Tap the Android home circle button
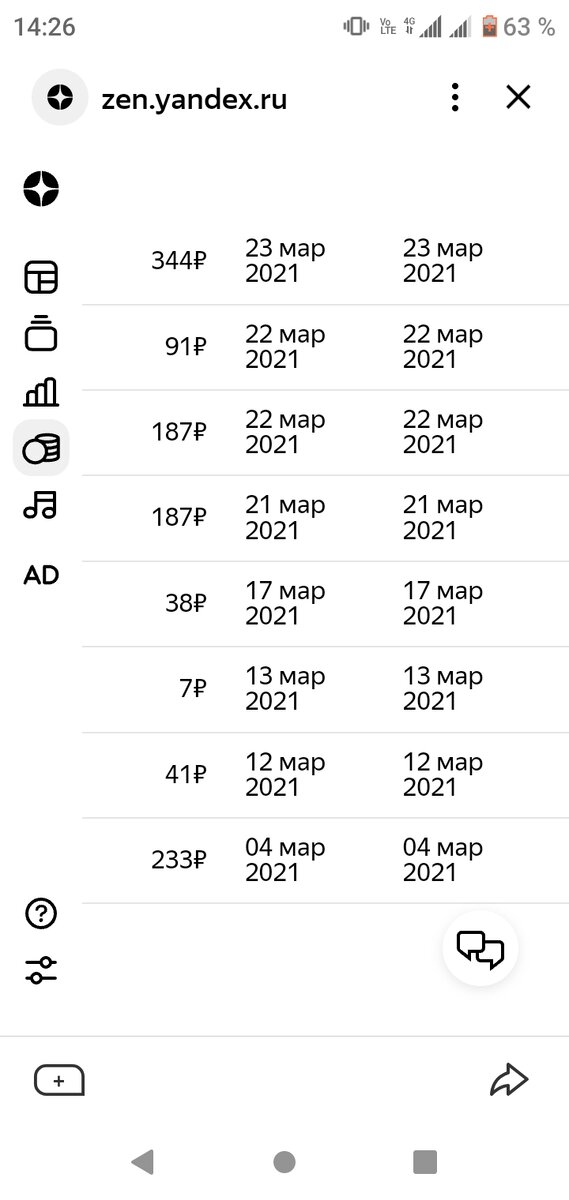569x1200 pixels. 284,1161
